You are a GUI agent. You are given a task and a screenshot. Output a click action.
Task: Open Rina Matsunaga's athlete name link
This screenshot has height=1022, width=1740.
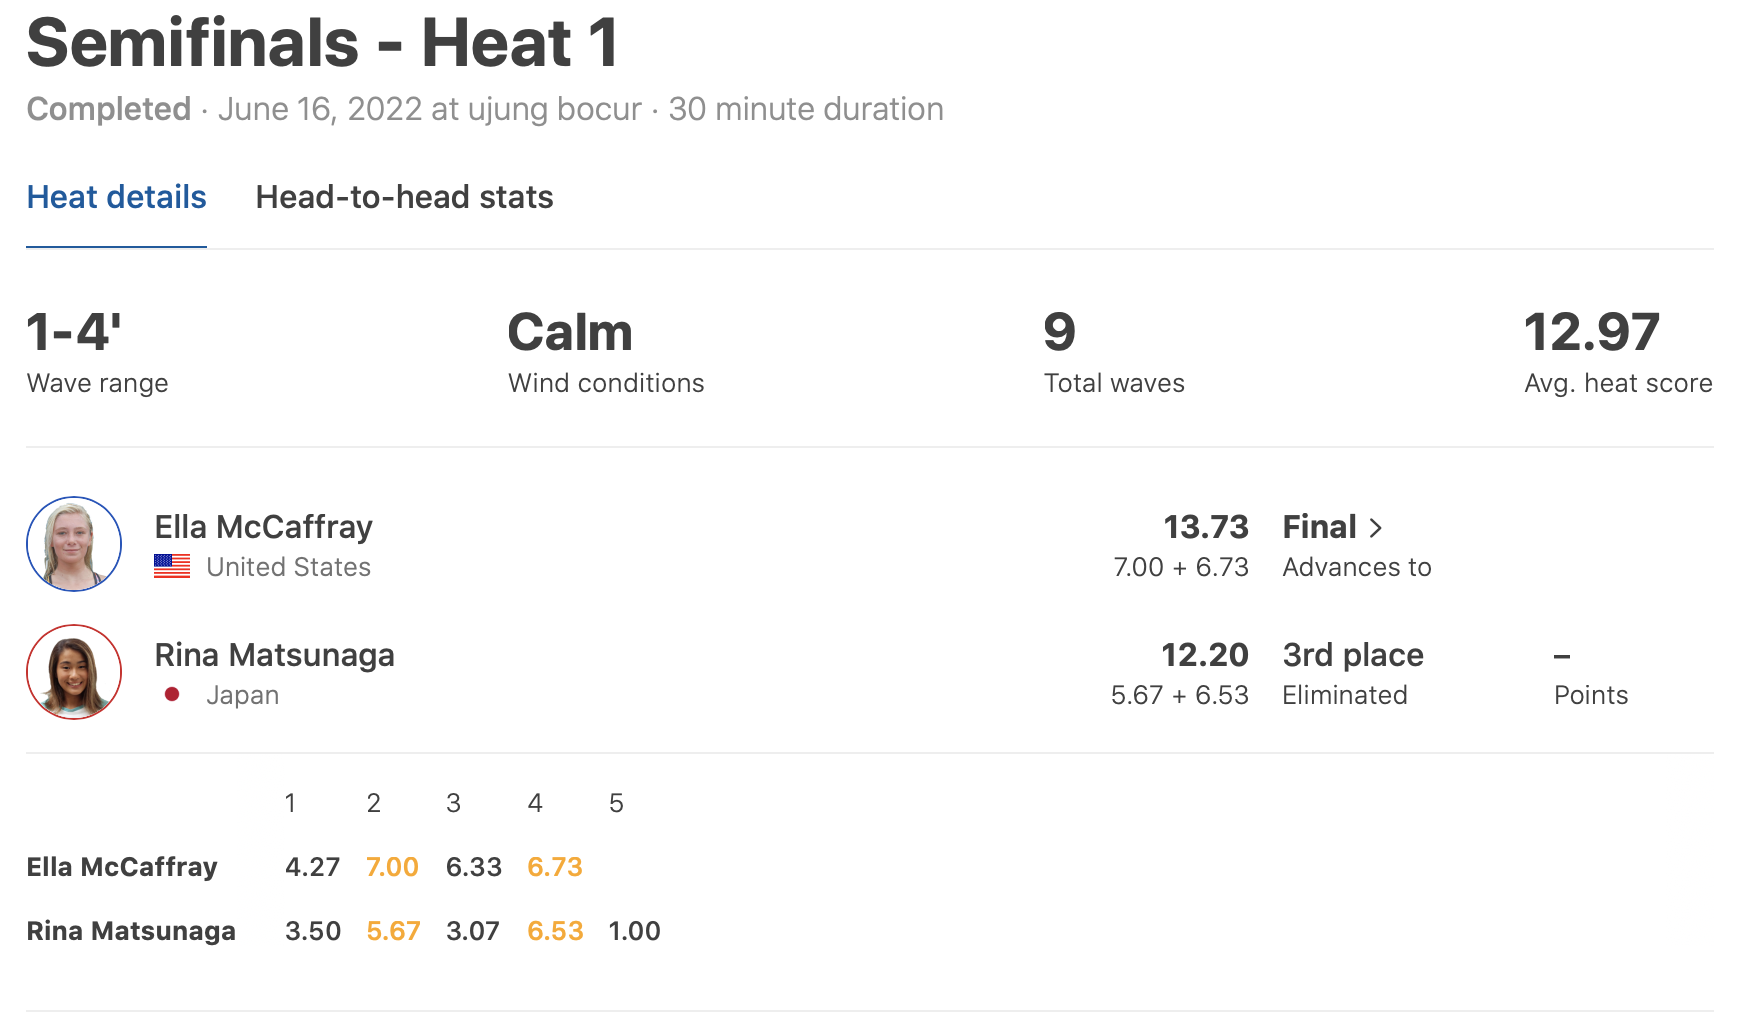coord(274,655)
